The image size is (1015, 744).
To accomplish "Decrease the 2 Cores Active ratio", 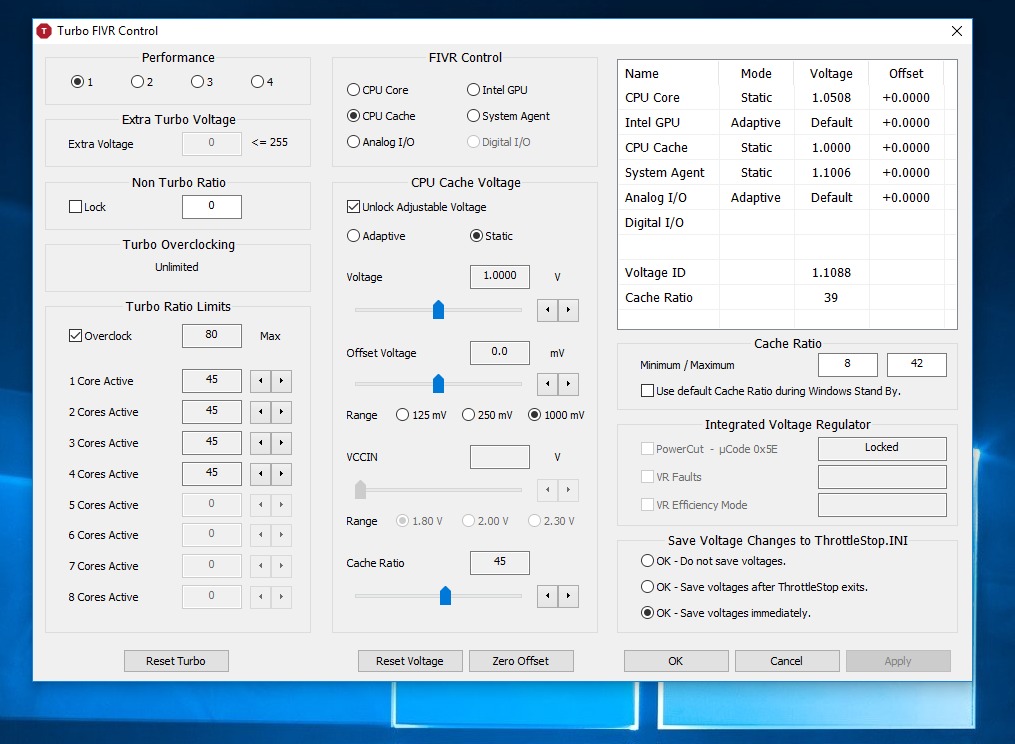I will click(x=260, y=412).
